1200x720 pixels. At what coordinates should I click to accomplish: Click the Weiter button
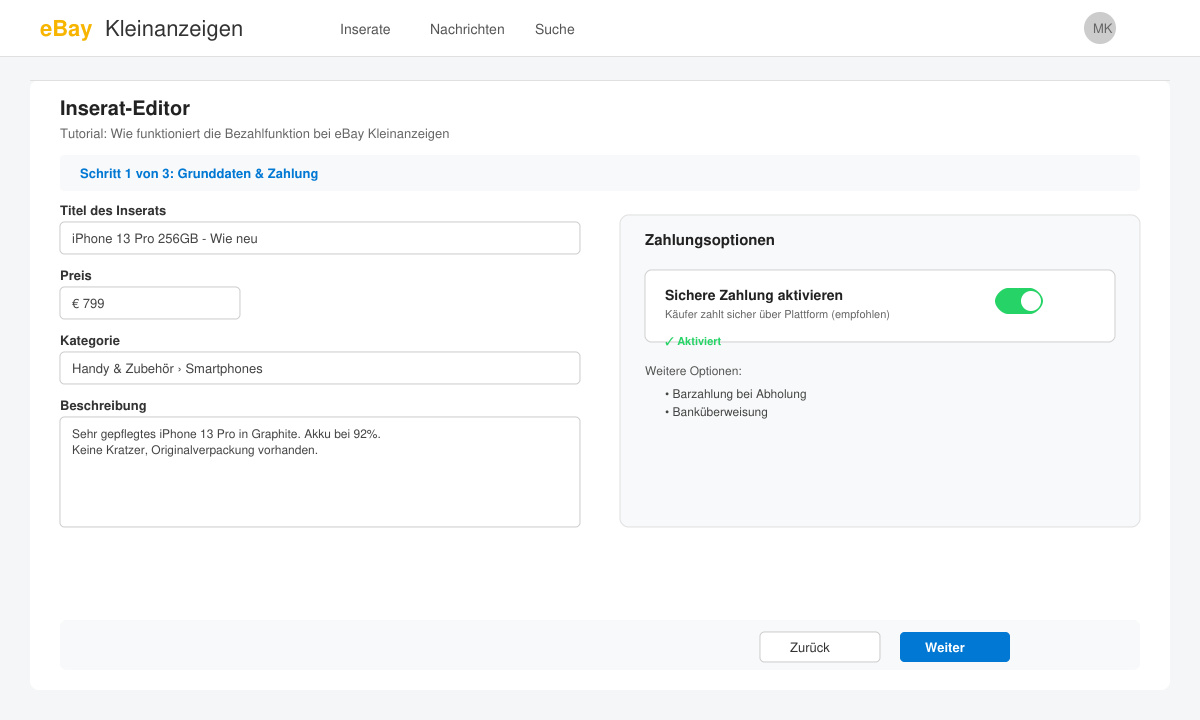pos(955,647)
